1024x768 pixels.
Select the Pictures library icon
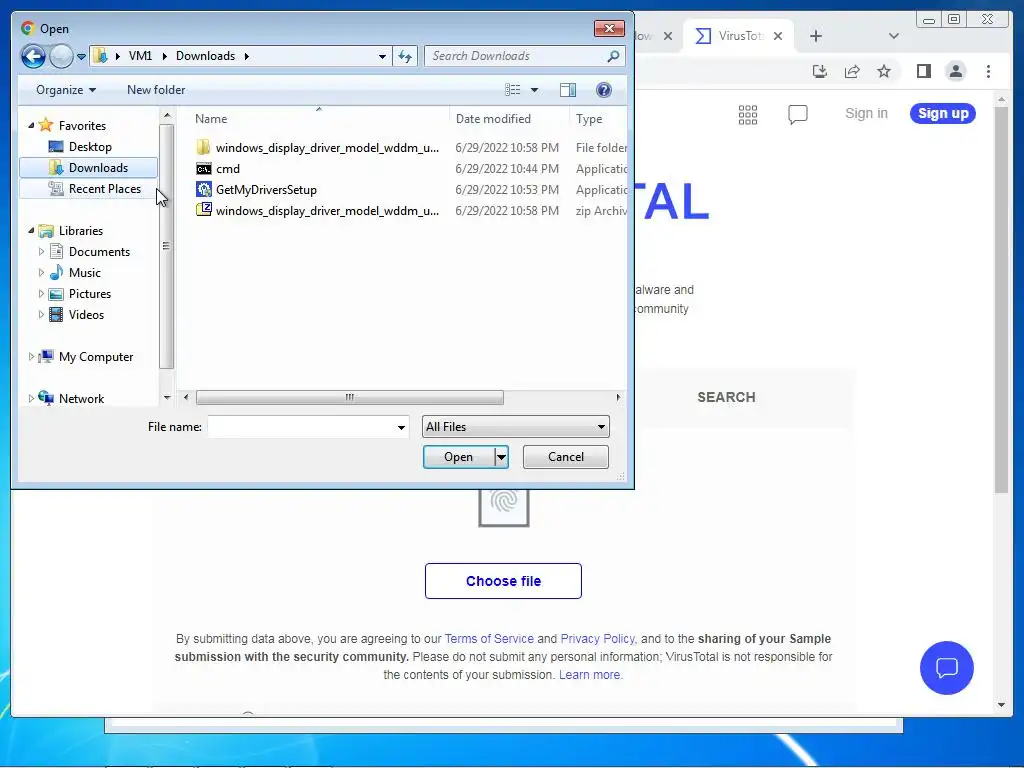point(57,294)
